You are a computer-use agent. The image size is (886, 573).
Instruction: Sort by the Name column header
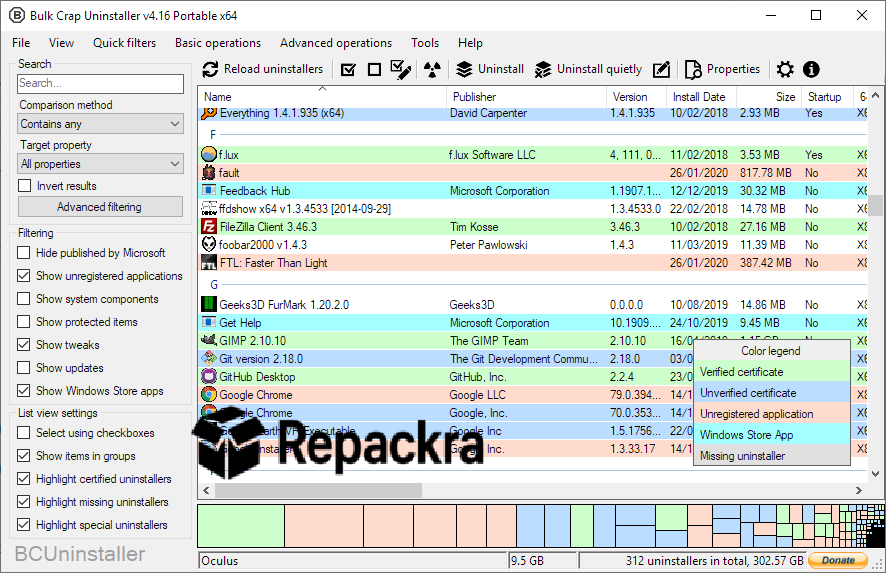click(322, 97)
